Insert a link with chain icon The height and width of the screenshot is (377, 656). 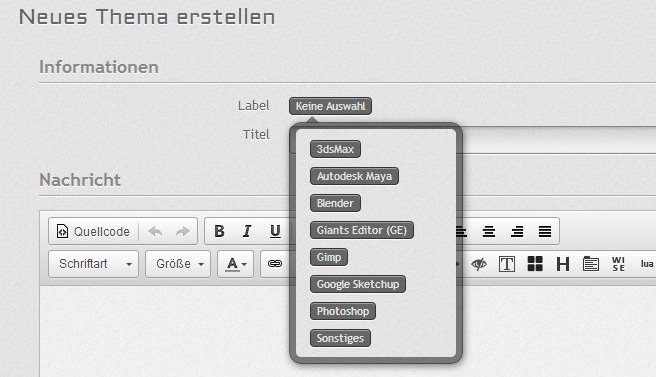[275, 264]
